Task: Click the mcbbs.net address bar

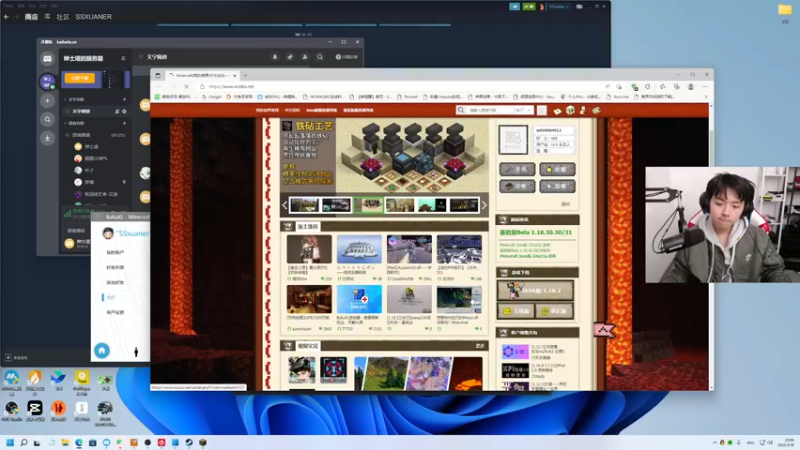Action: pos(398,87)
